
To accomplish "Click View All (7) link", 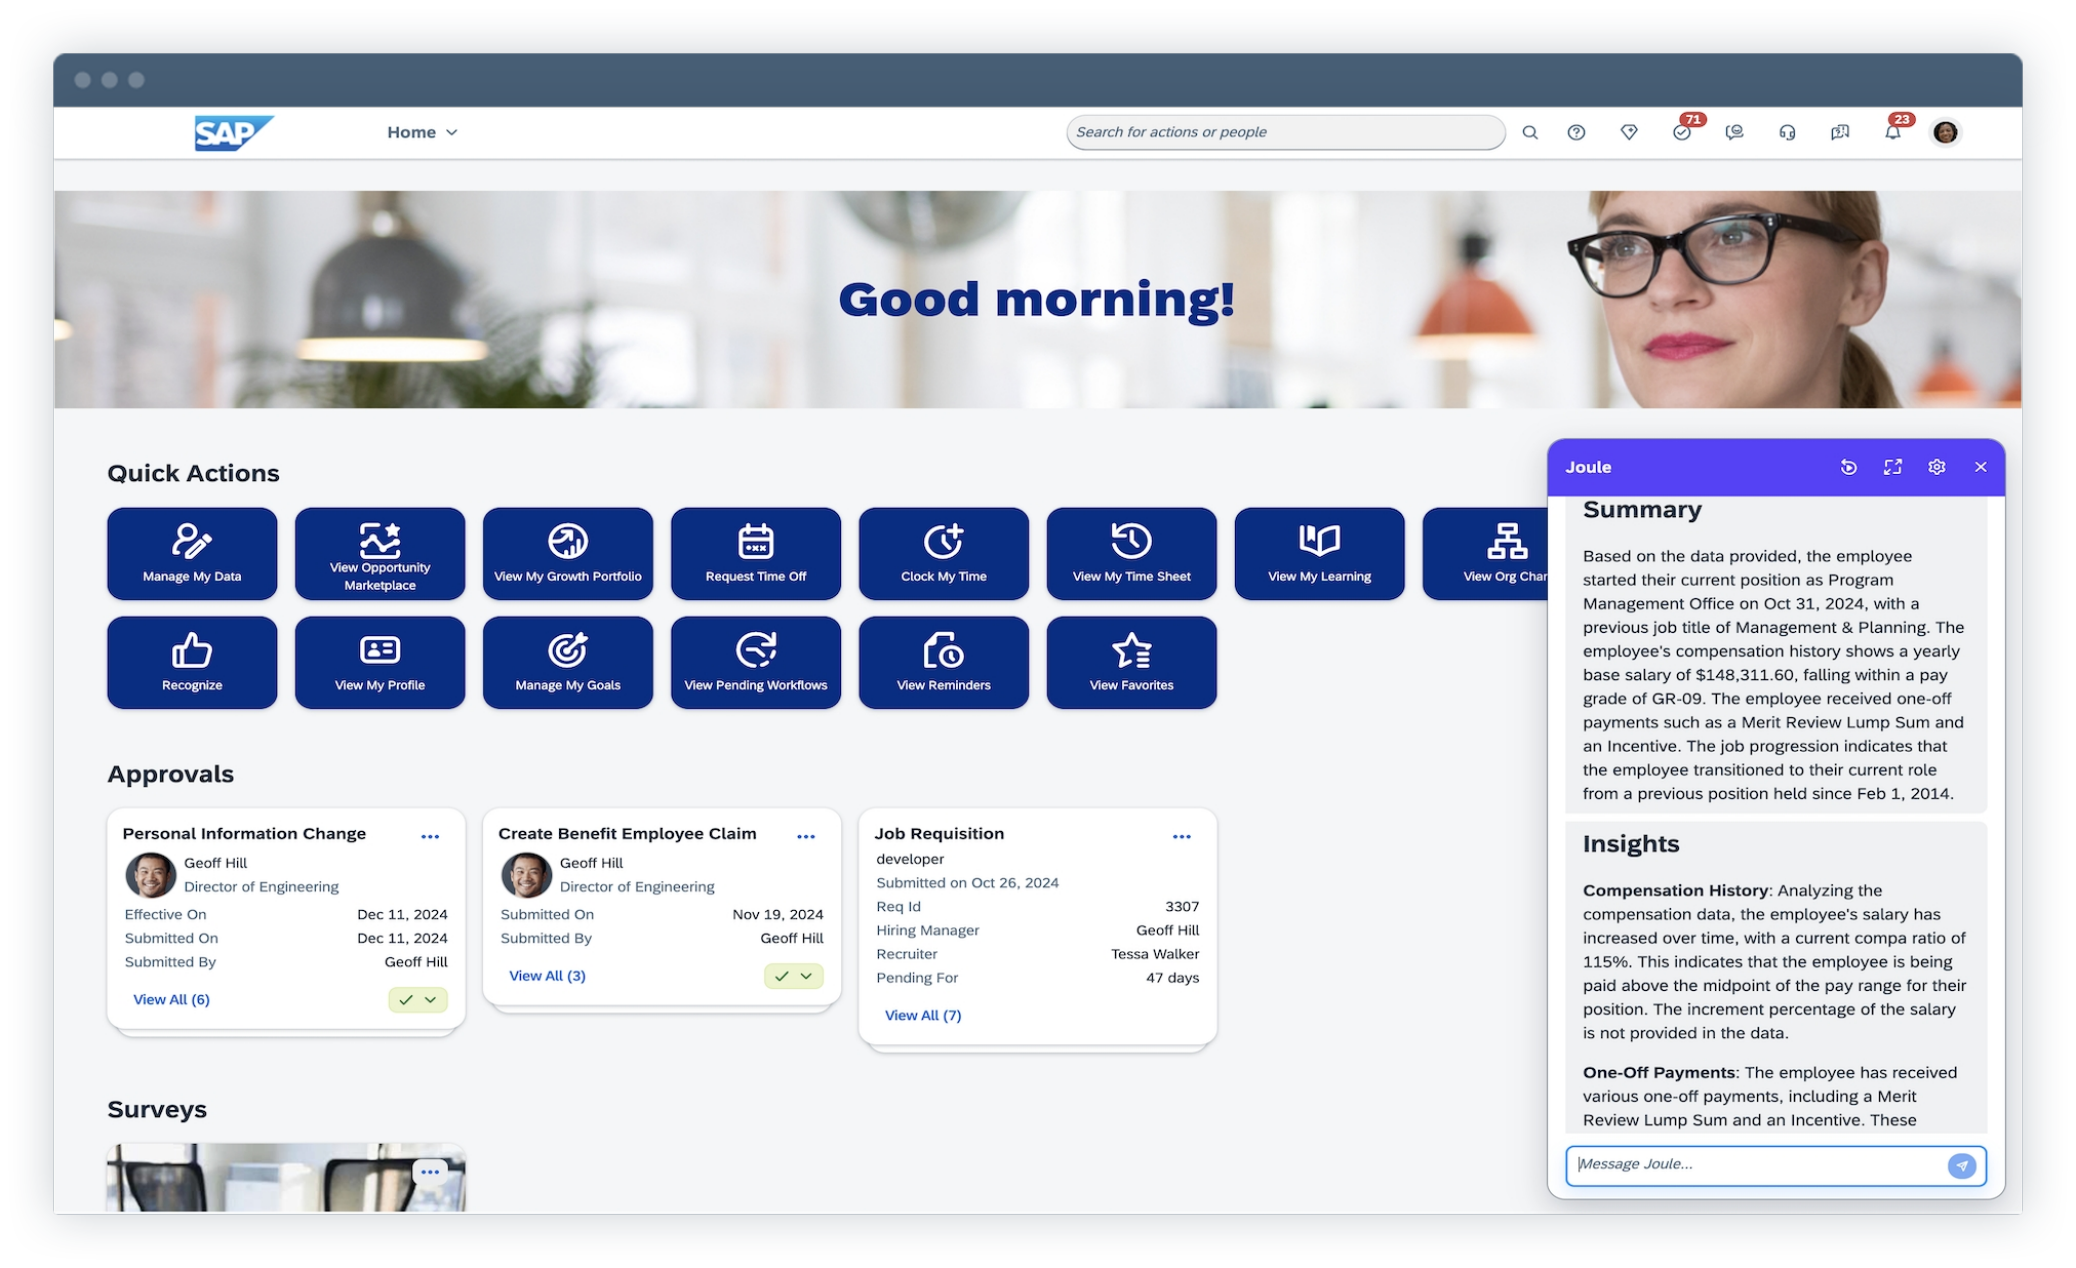I will [x=923, y=1016].
